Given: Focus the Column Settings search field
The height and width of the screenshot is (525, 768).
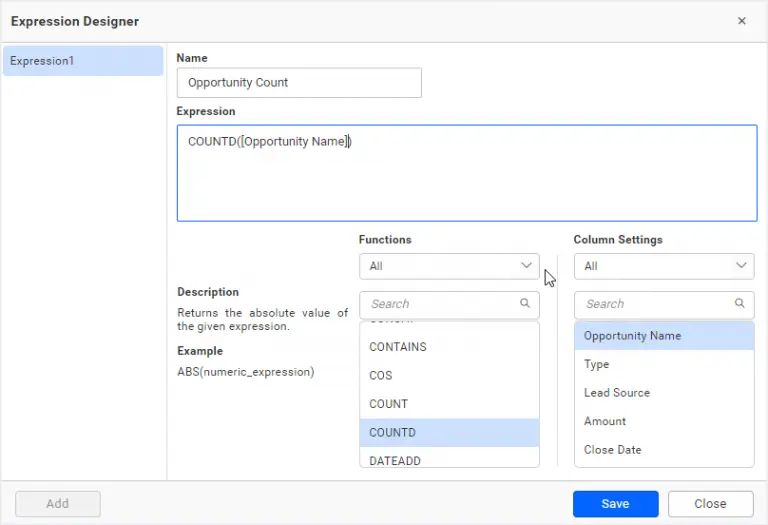Looking at the screenshot, I should click(655, 304).
